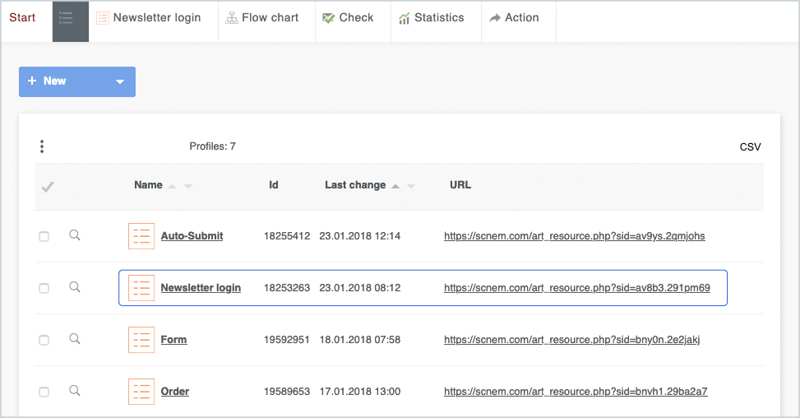Screen dimensions: 800x418
Task: Expand the New button dropdown arrow
Action: point(119,82)
